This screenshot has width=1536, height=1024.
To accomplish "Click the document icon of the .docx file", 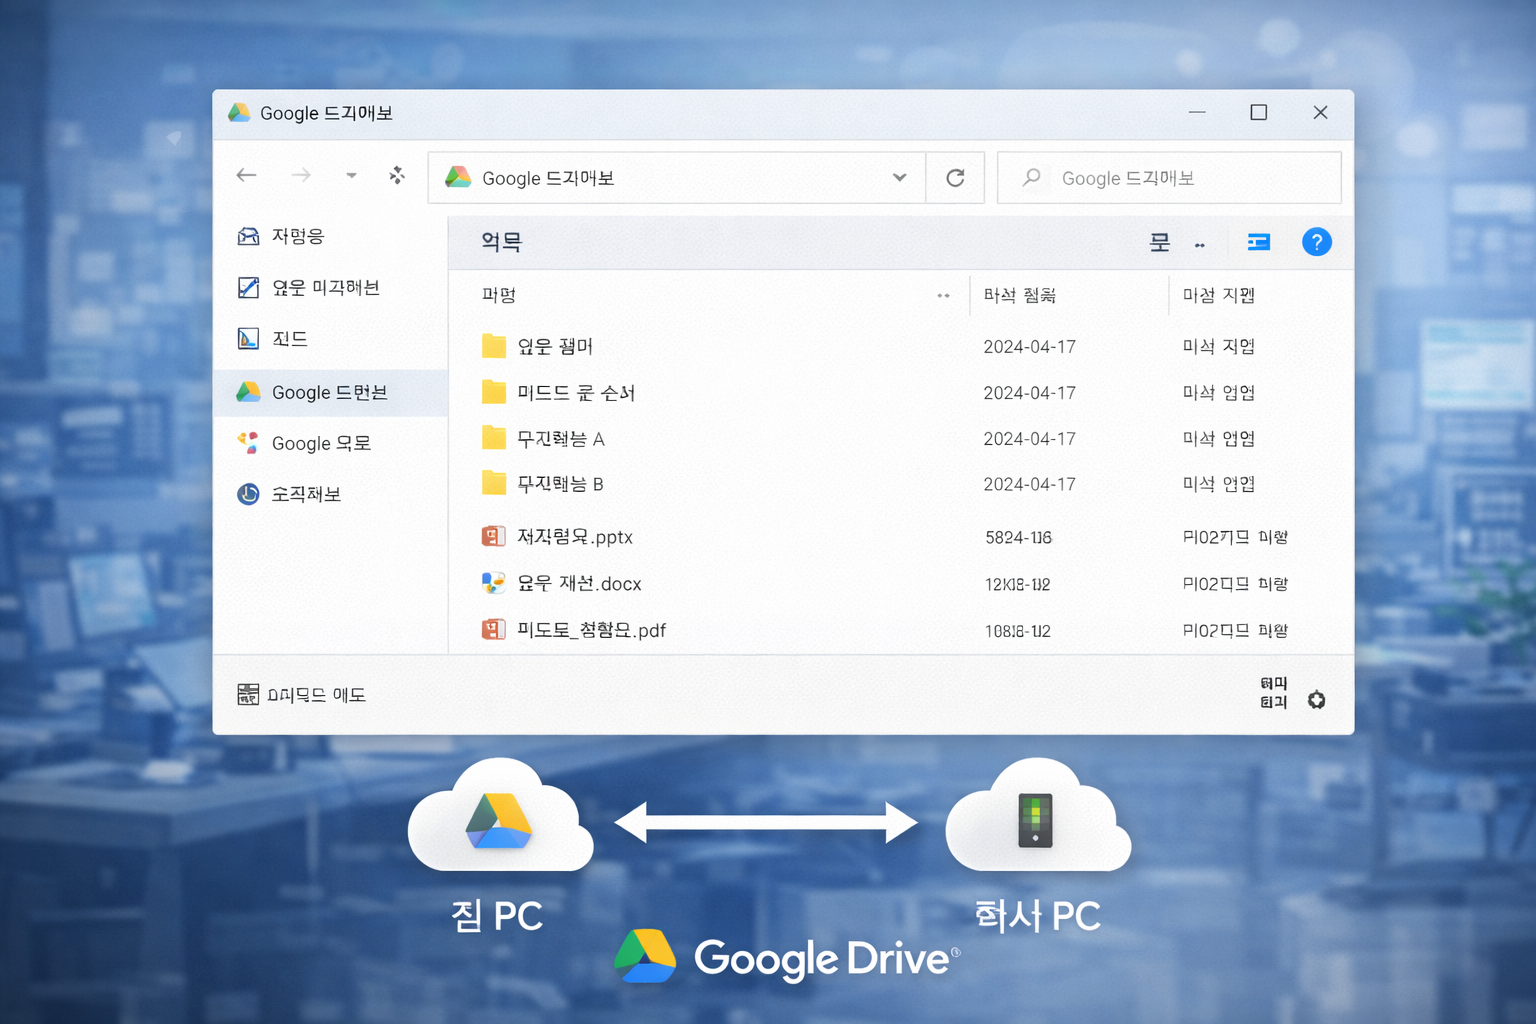I will point(493,583).
